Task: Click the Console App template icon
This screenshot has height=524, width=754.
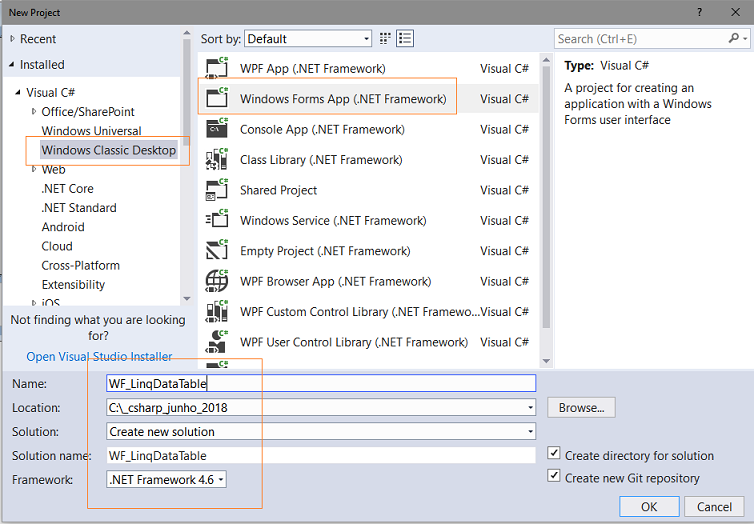Action: pyautogui.click(x=217, y=129)
